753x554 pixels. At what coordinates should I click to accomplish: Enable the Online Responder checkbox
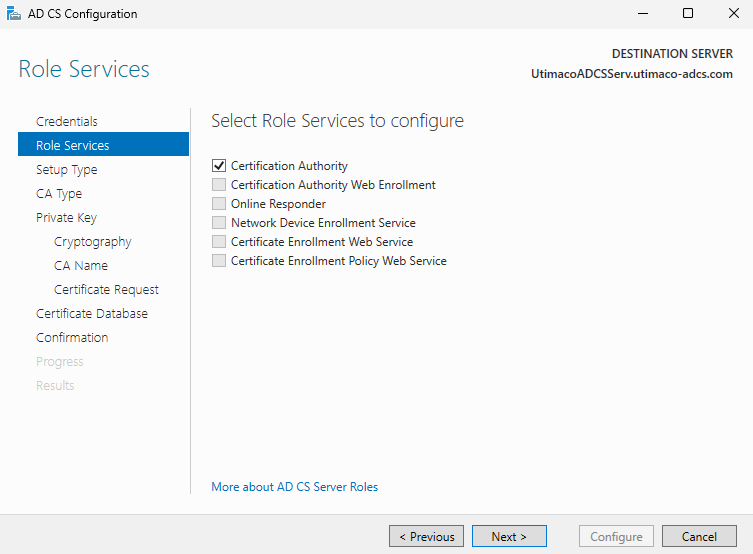click(219, 204)
